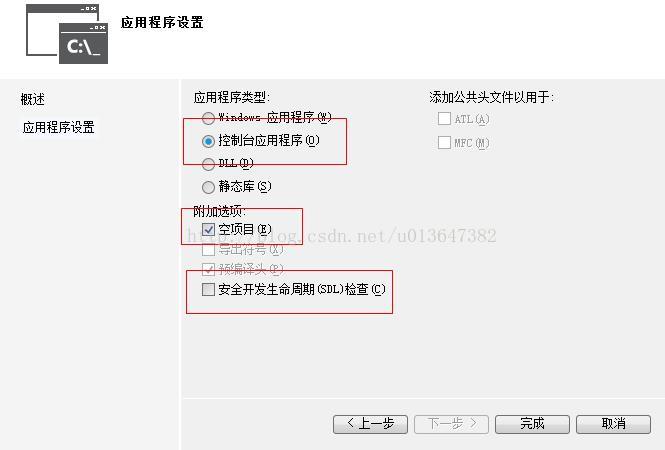Click the 附加选项 group label
Screen dimensions: 665x450
[x=219, y=211]
